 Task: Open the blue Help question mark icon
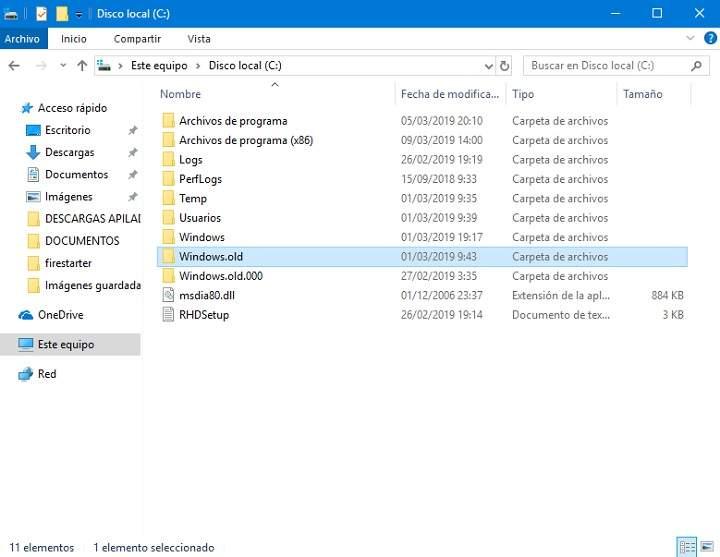pyautogui.click(x=710, y=38)
